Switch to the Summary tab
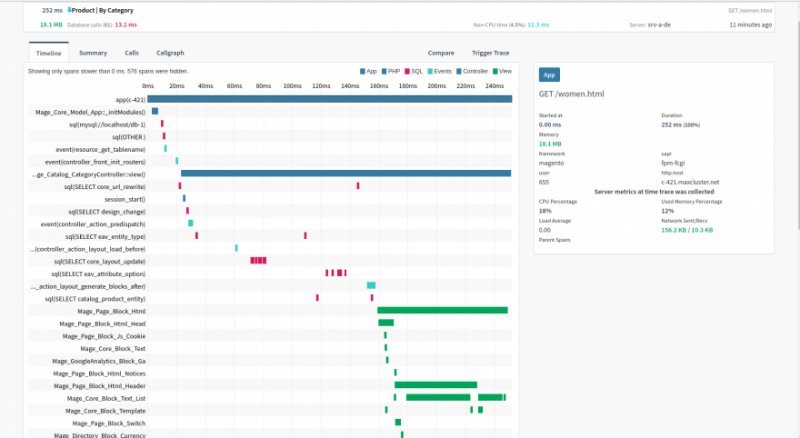The height and width of the screenshot is (438, 800). (x=93, y=52)
